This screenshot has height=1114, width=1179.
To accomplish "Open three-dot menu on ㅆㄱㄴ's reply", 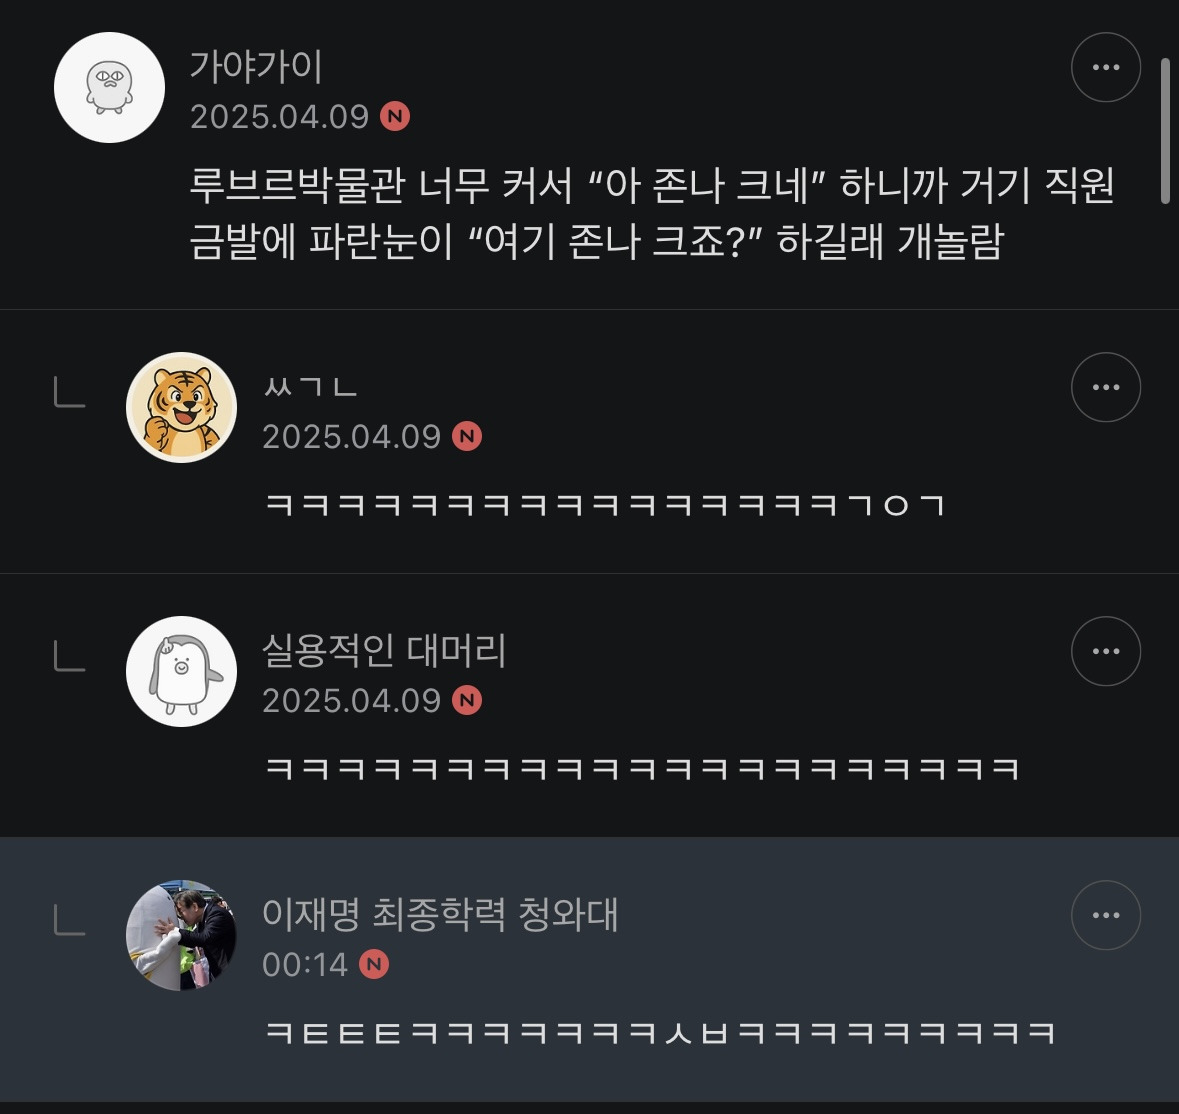I will tap(1105, 387).
